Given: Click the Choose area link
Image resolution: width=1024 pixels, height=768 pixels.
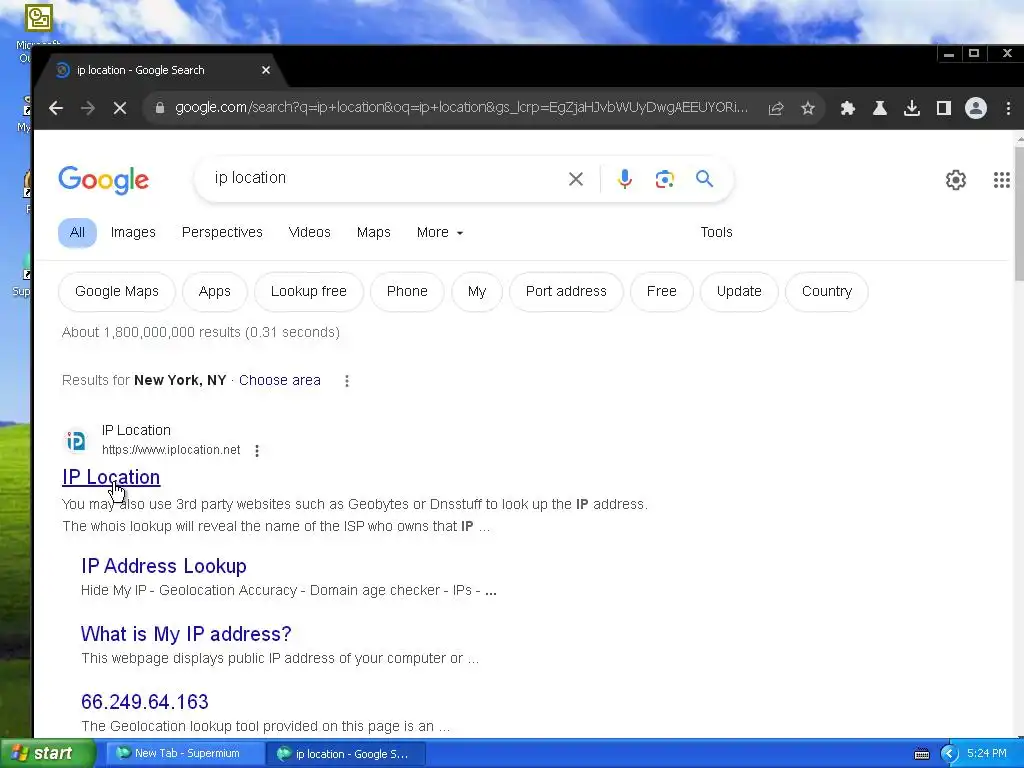Looking at the screenshot, I should [x=280, y=381].
